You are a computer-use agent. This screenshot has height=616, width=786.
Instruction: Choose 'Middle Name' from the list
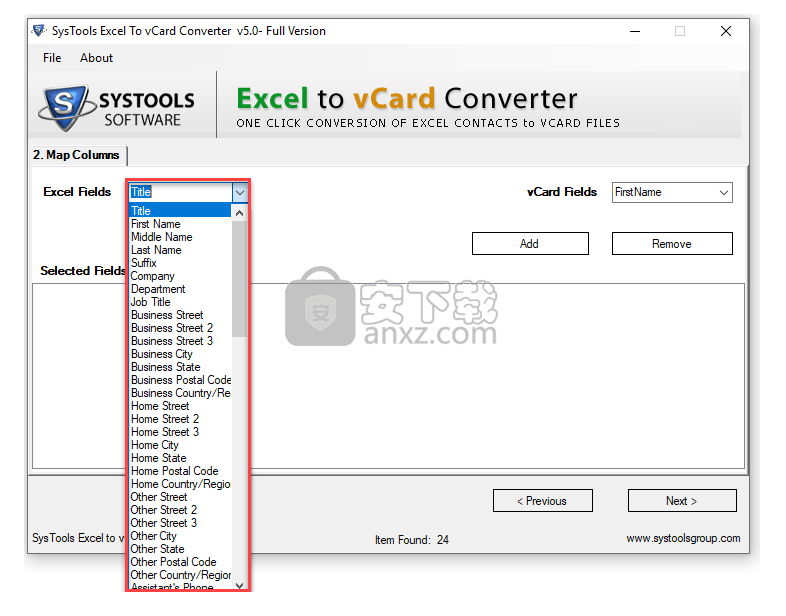point(180,237)
